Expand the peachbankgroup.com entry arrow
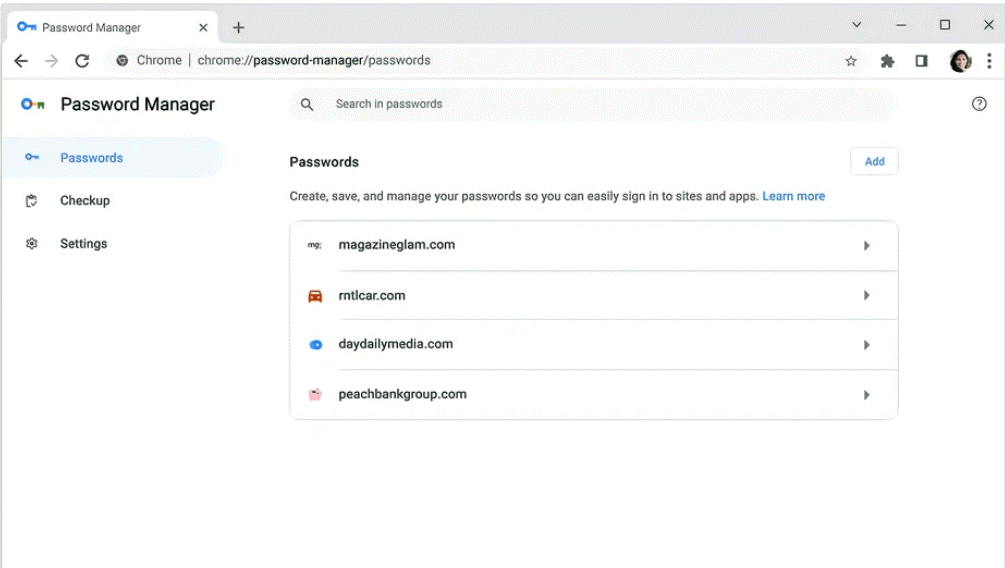 pos(866,395)
